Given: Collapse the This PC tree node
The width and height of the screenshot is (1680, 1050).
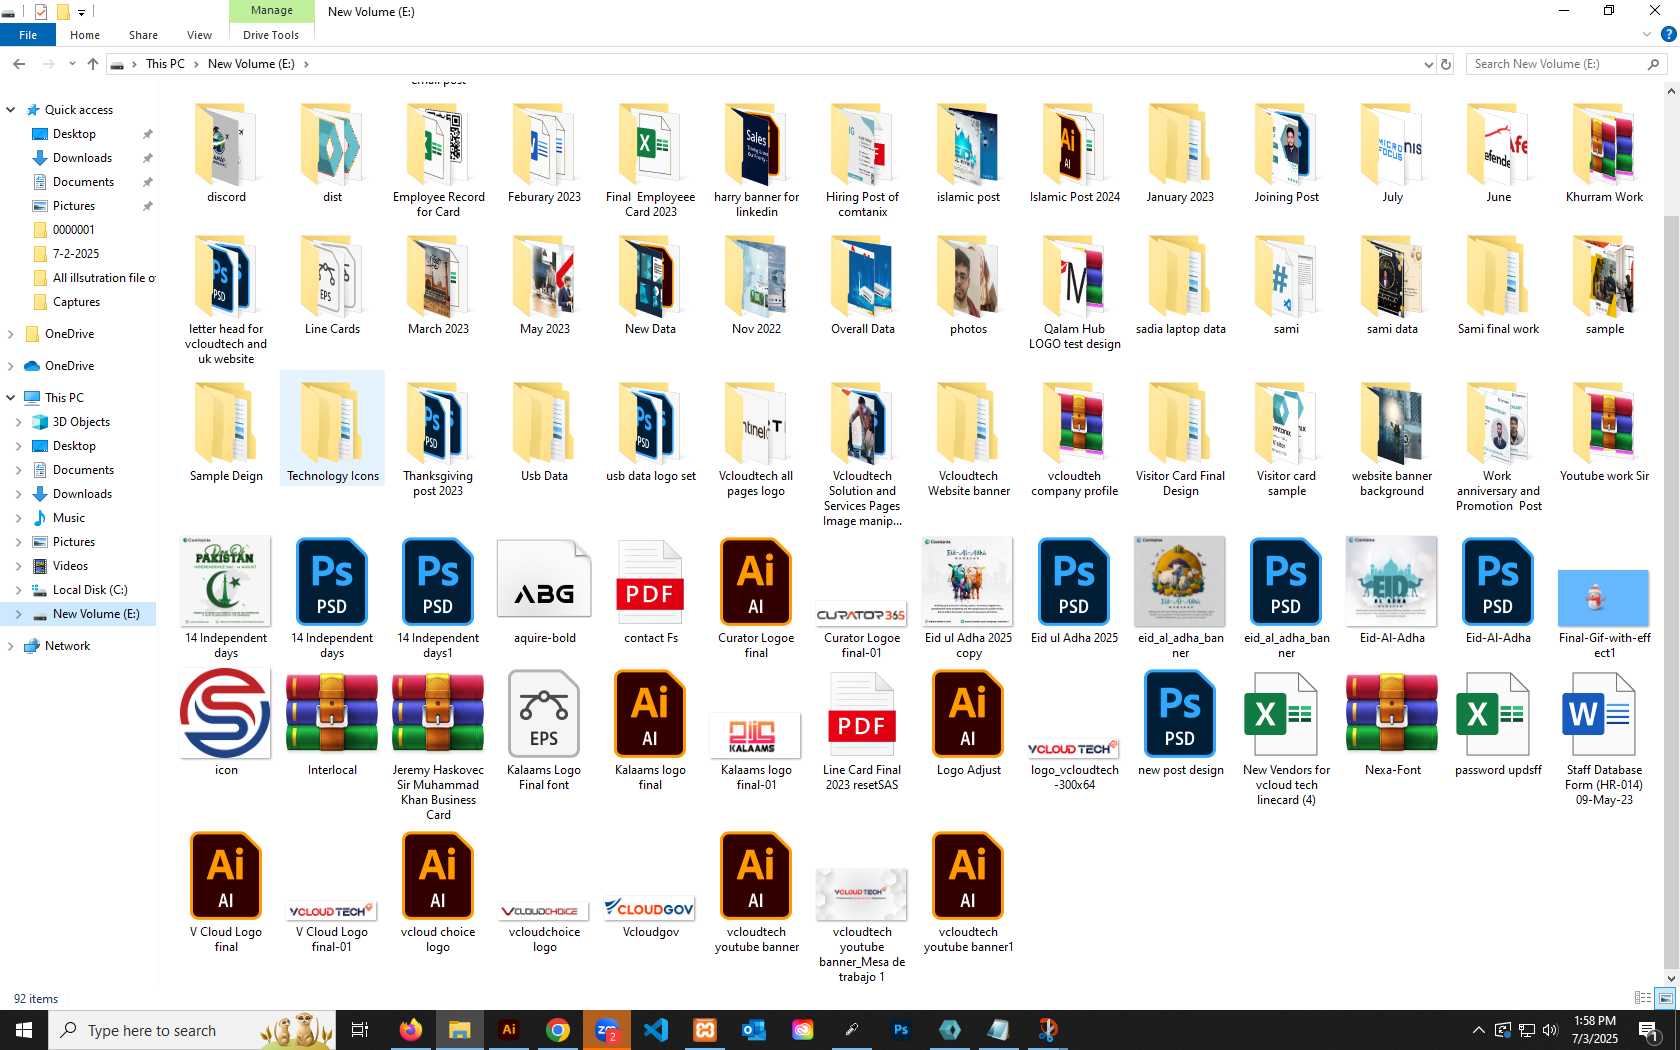Looking at the screenshot, I should [x=11, y=398].
